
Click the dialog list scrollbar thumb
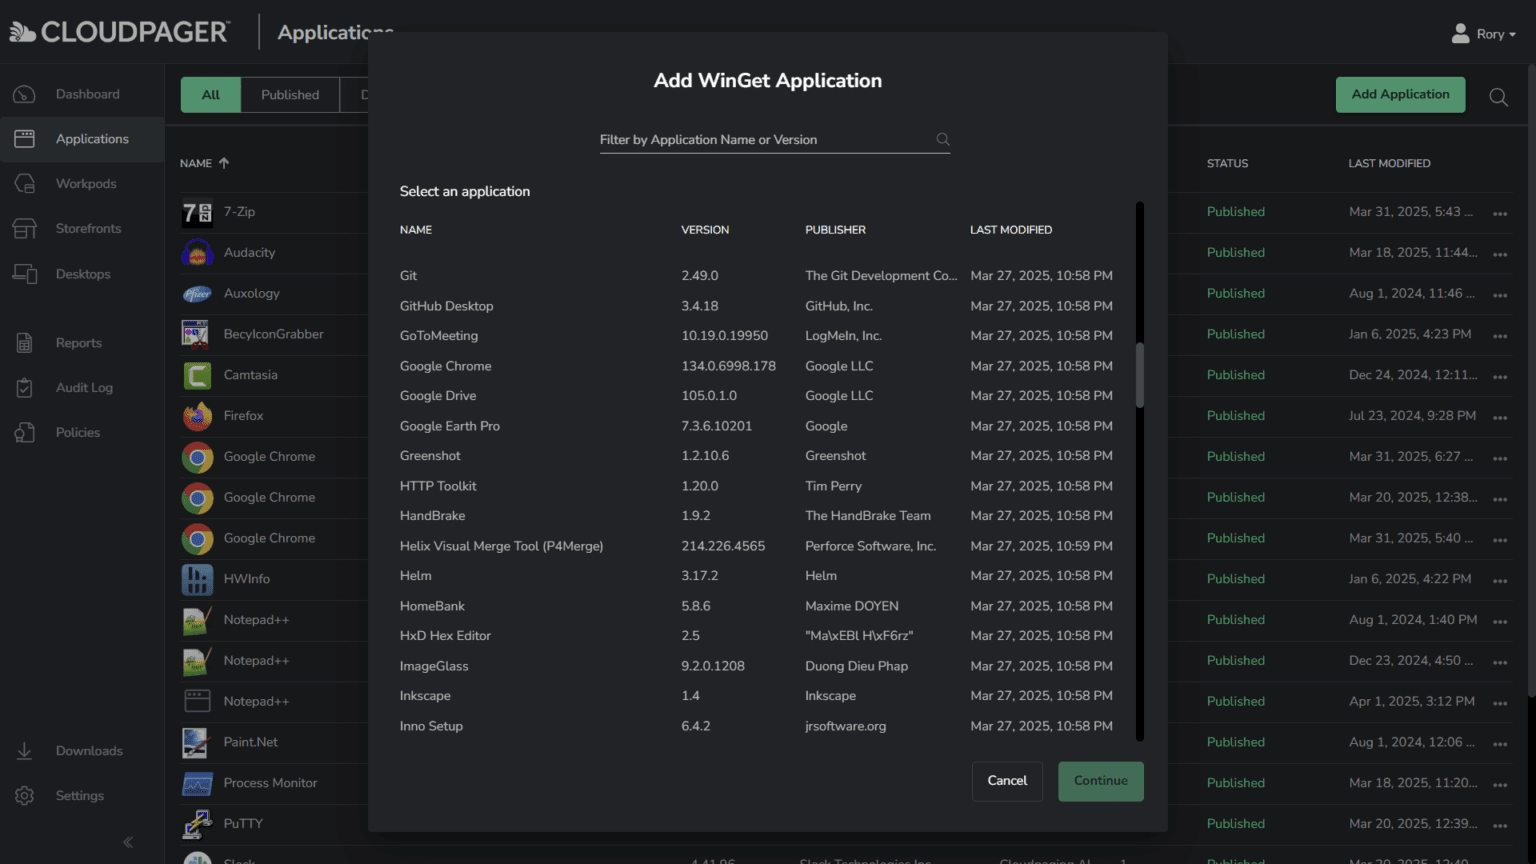pyautogui.click(x=1139, y=375)
